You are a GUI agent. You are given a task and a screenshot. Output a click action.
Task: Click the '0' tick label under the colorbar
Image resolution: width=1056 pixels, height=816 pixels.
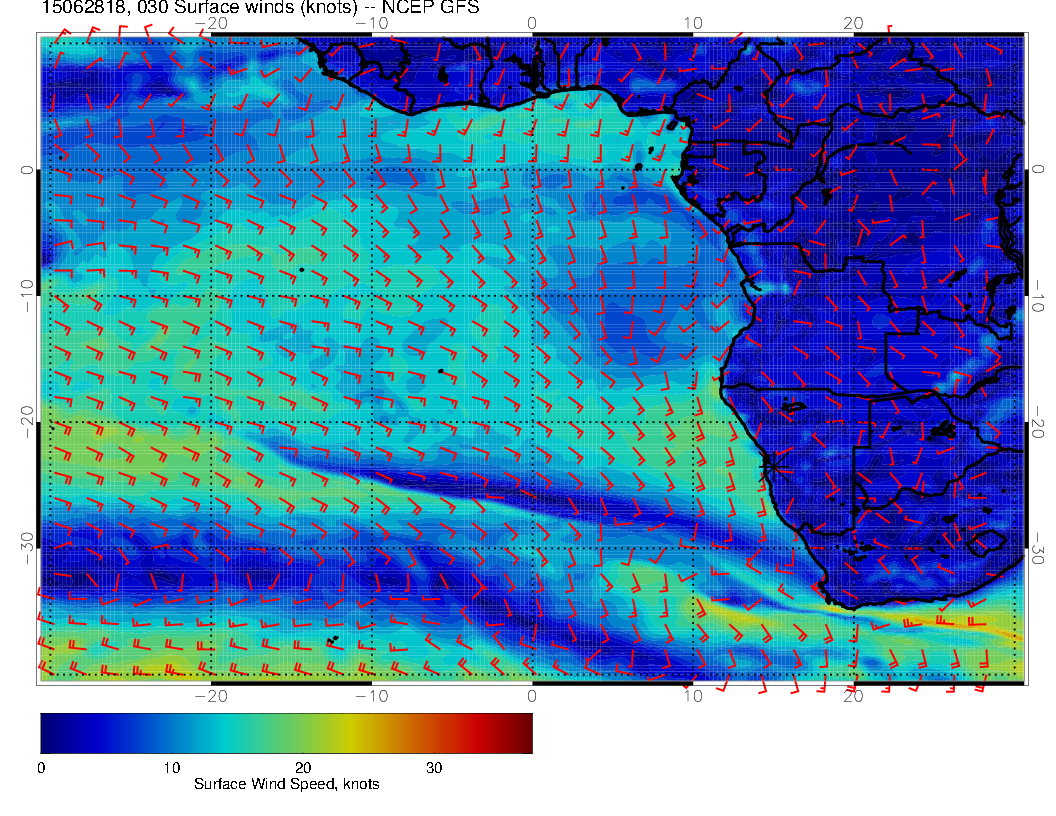(x=41, y=767)
